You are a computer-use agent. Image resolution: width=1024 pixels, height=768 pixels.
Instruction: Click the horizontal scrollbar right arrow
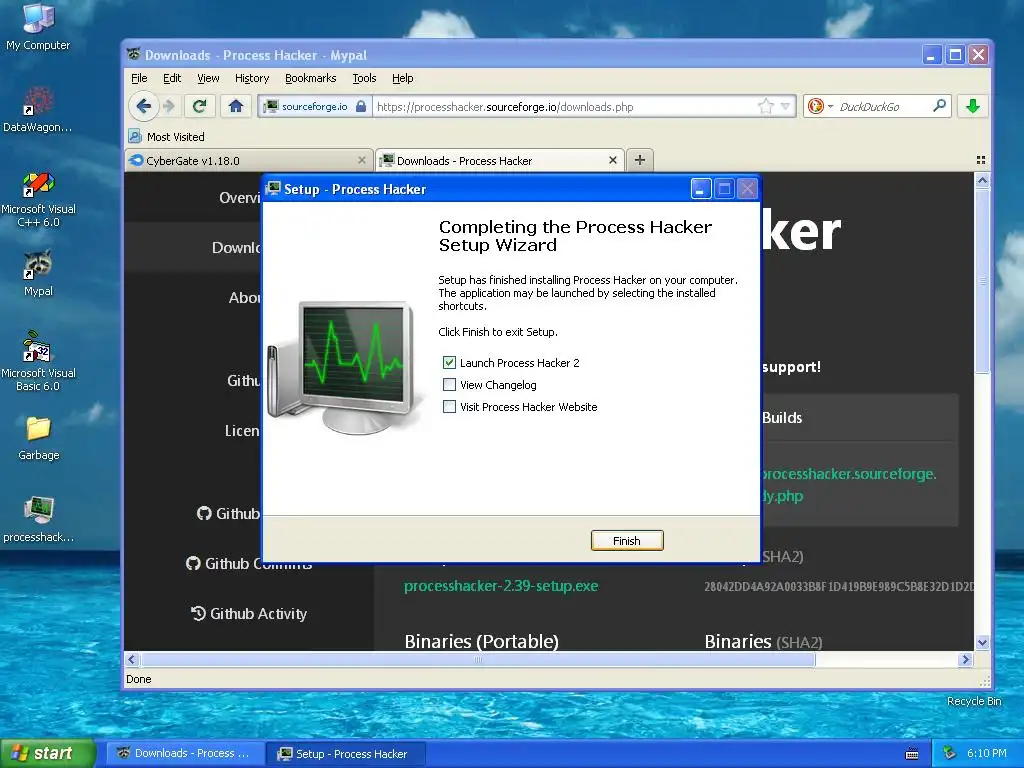(965, 660)
